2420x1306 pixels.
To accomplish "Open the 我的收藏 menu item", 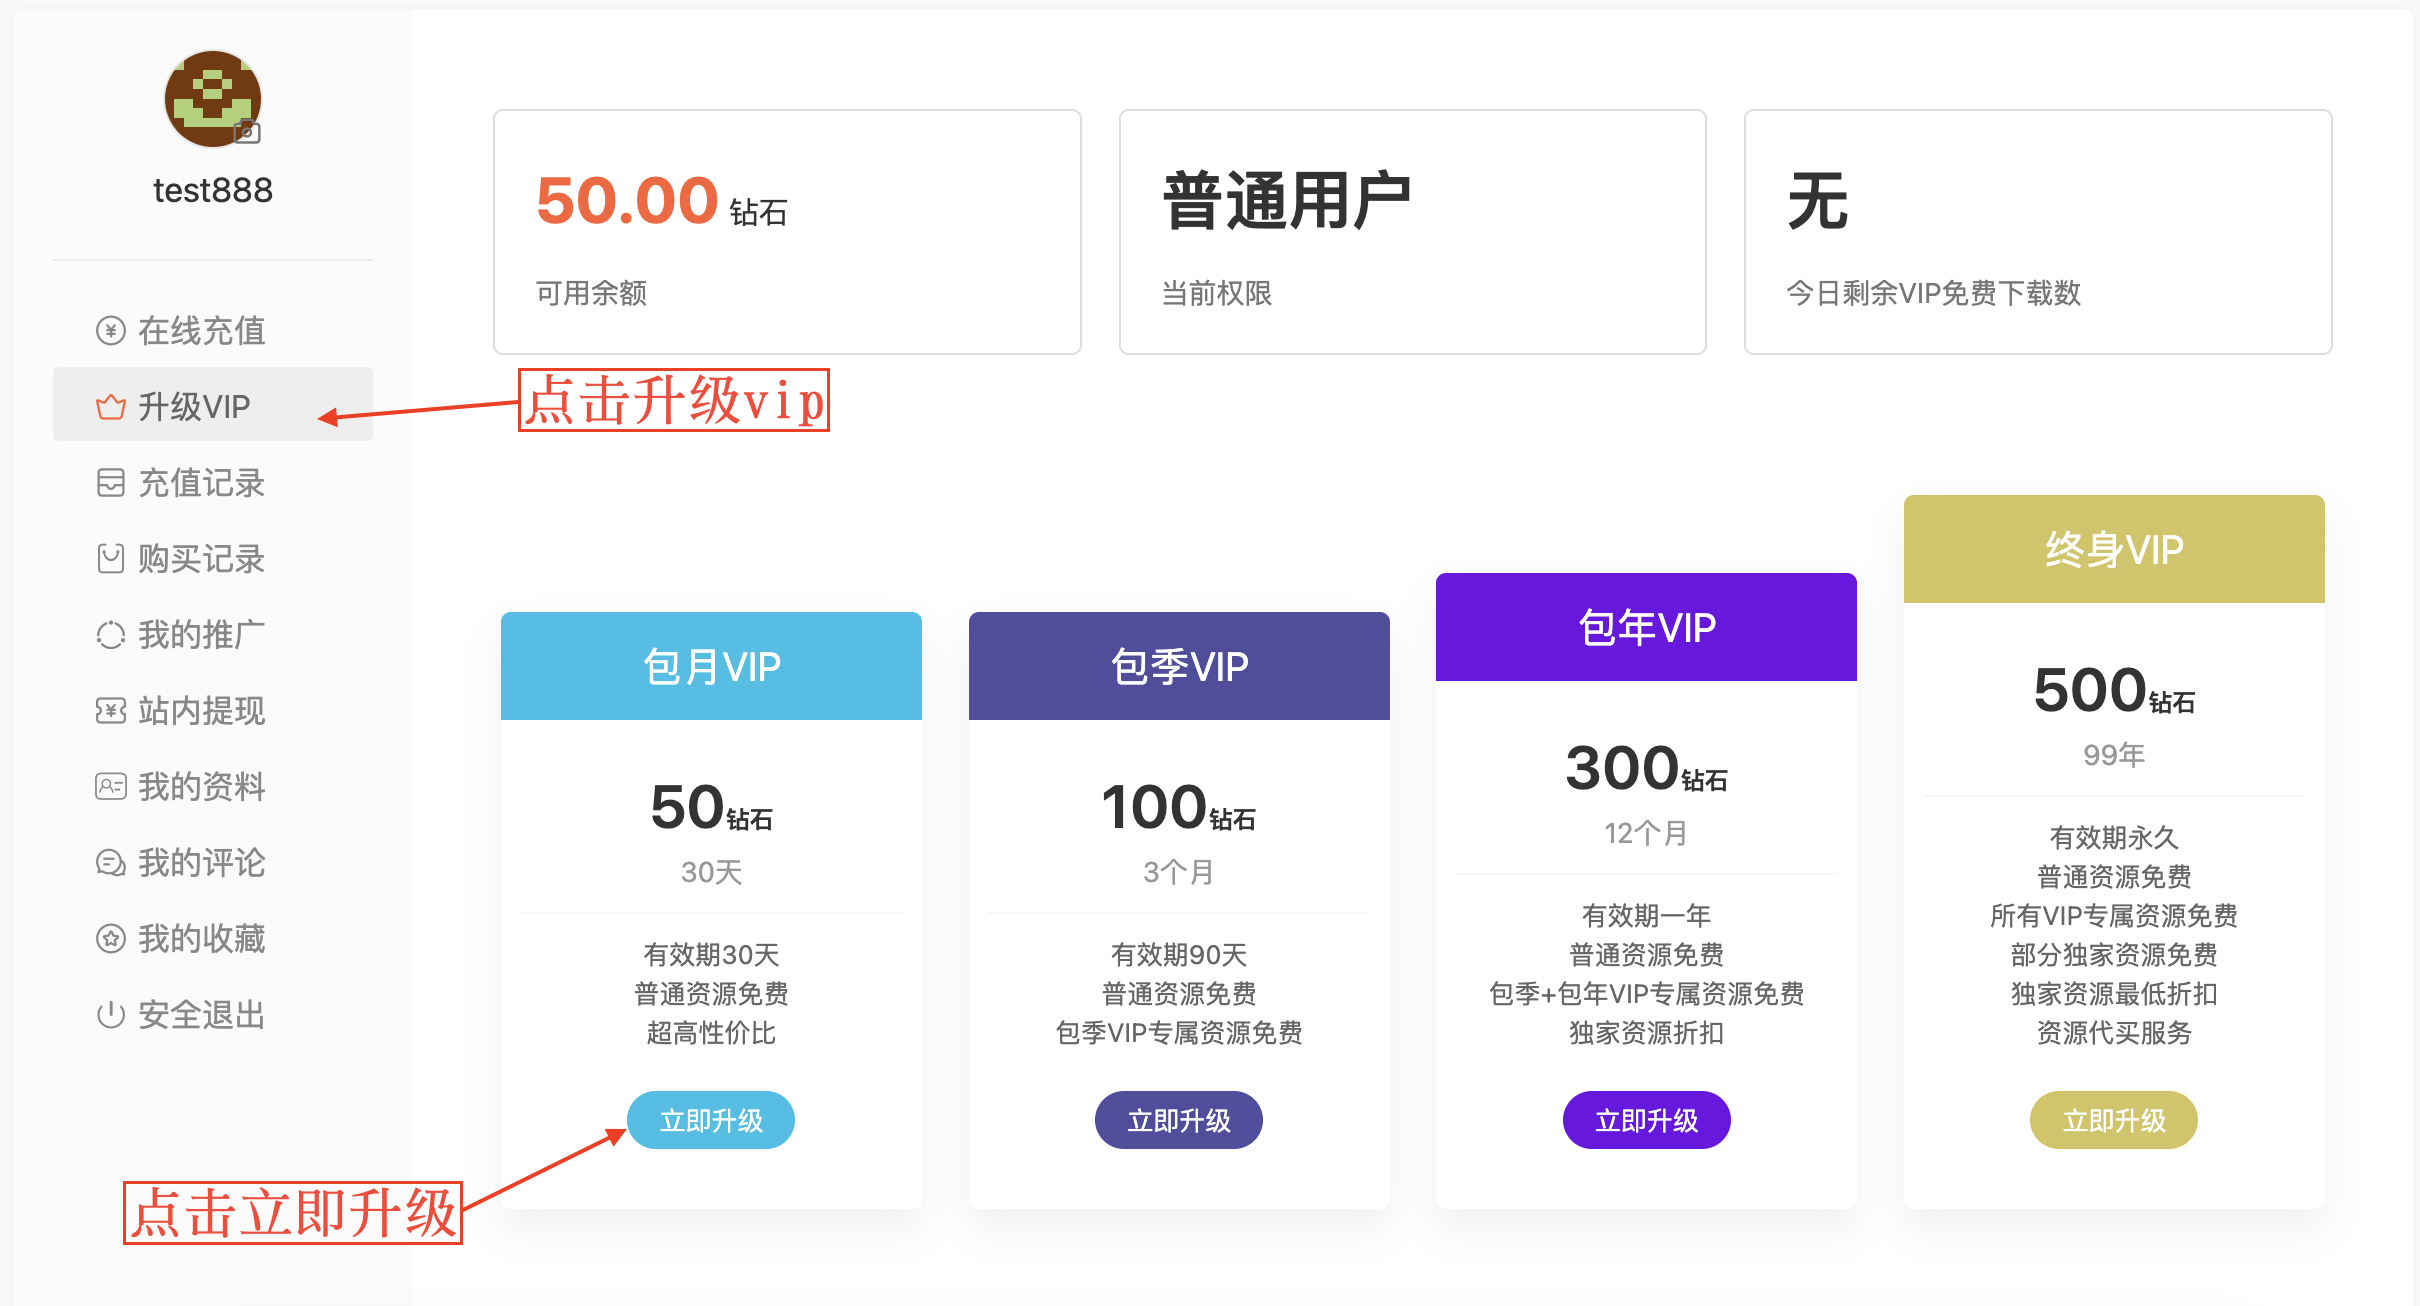I will [x=201, y=939].
